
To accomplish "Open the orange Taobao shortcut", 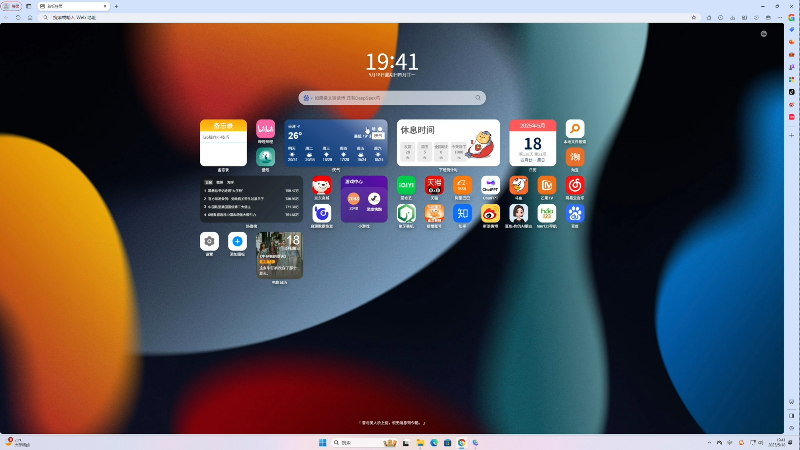I will (x=574, y=157).
